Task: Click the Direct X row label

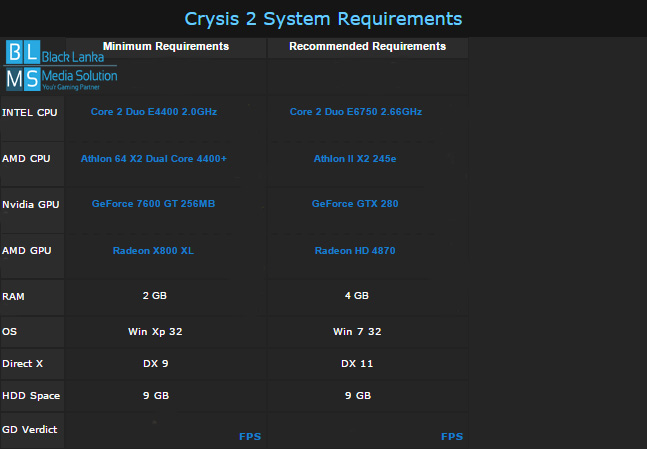Action: (23, 364)
